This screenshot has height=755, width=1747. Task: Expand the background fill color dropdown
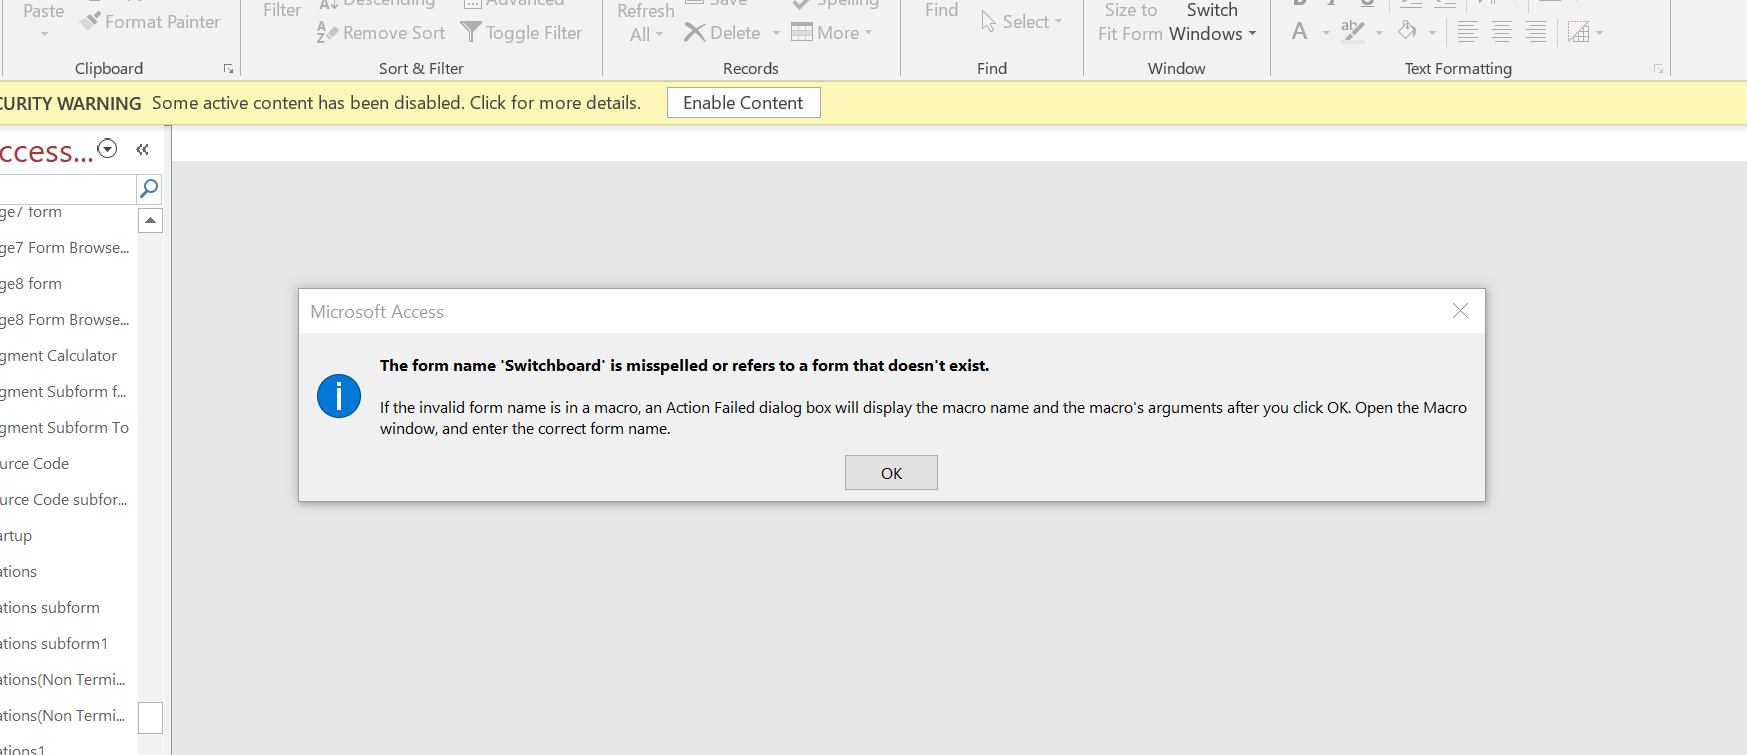click(x=1432, y=33)
